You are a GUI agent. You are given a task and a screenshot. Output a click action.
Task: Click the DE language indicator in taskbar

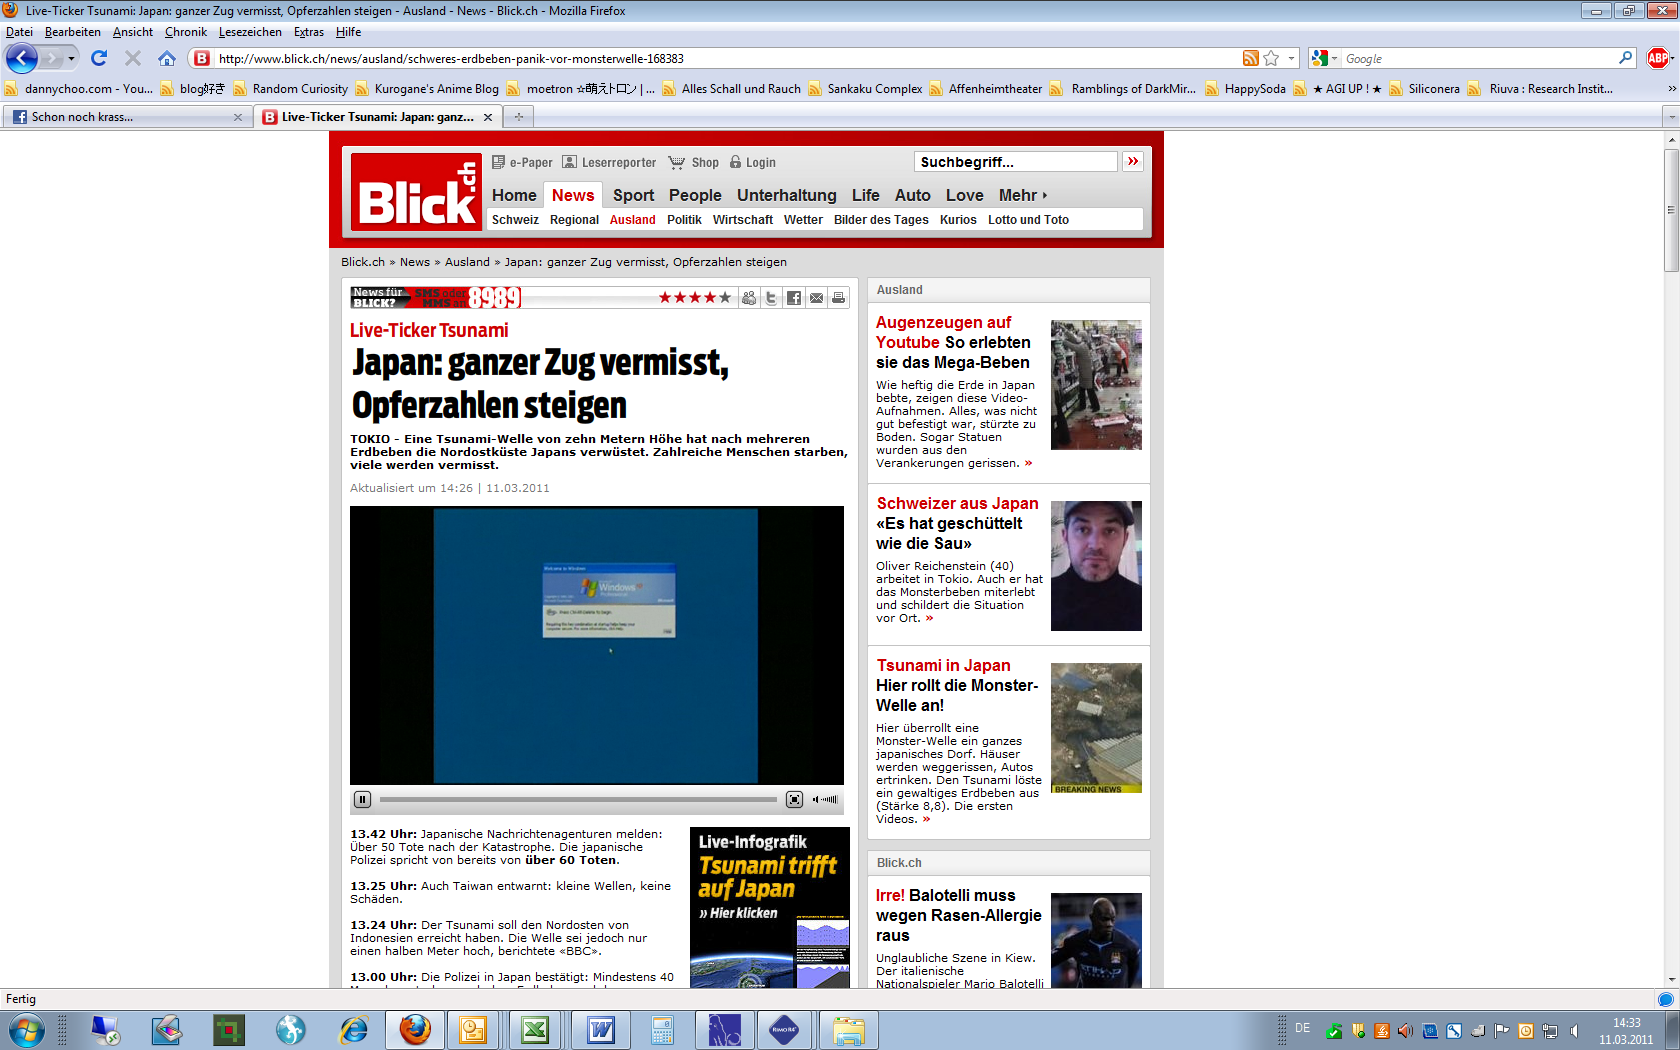(x=1302, y=1028)
